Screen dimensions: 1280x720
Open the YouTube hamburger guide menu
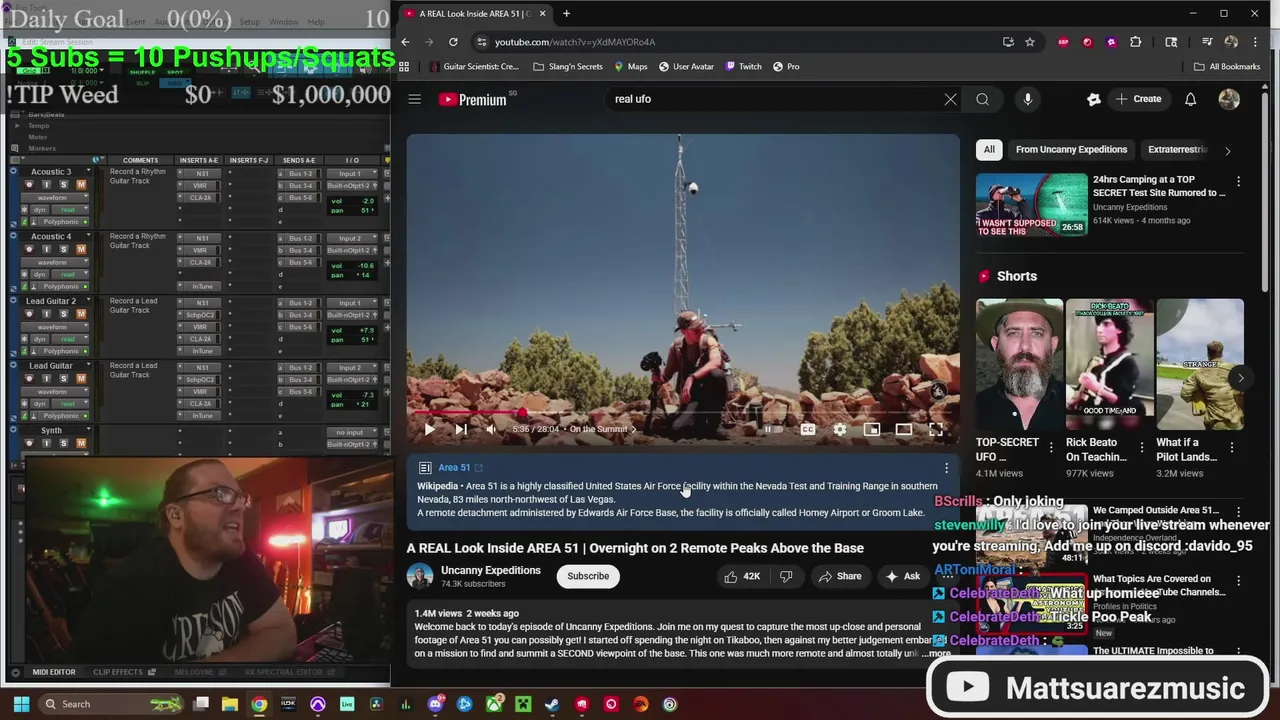pyautogui.click(x=414, y=99)
